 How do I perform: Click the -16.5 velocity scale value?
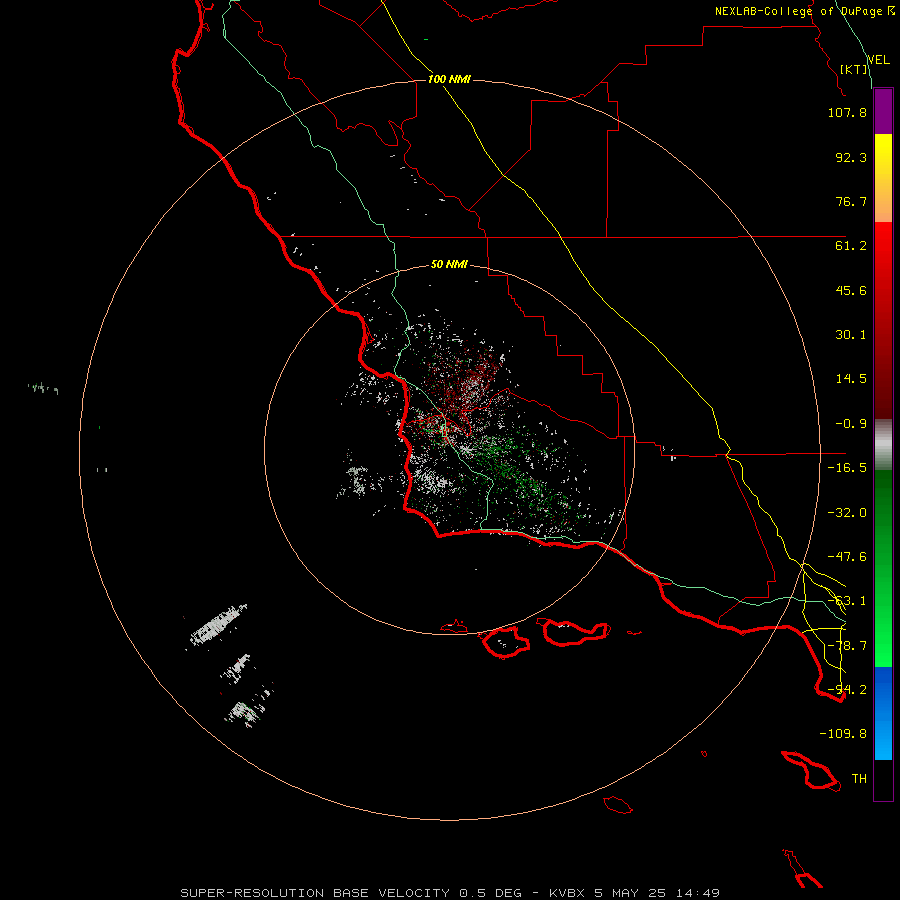pyautogui.click(x=847, y=468)
